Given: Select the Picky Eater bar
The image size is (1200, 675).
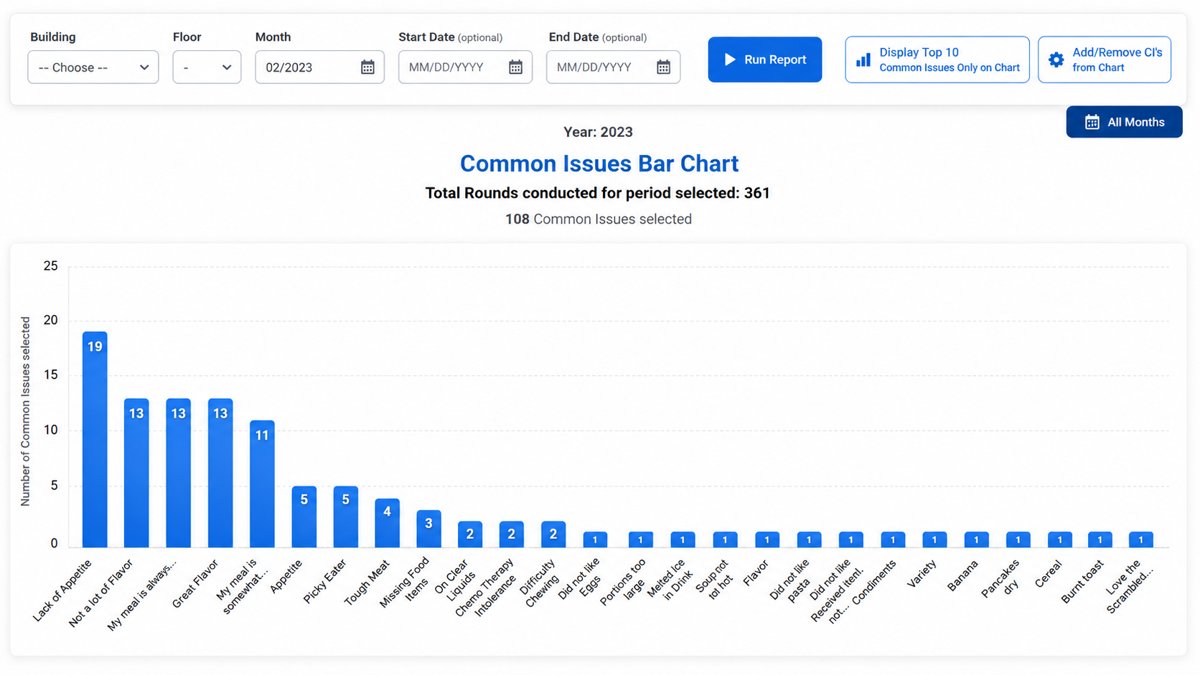Looking at the screenshot, I should point(345,517).
